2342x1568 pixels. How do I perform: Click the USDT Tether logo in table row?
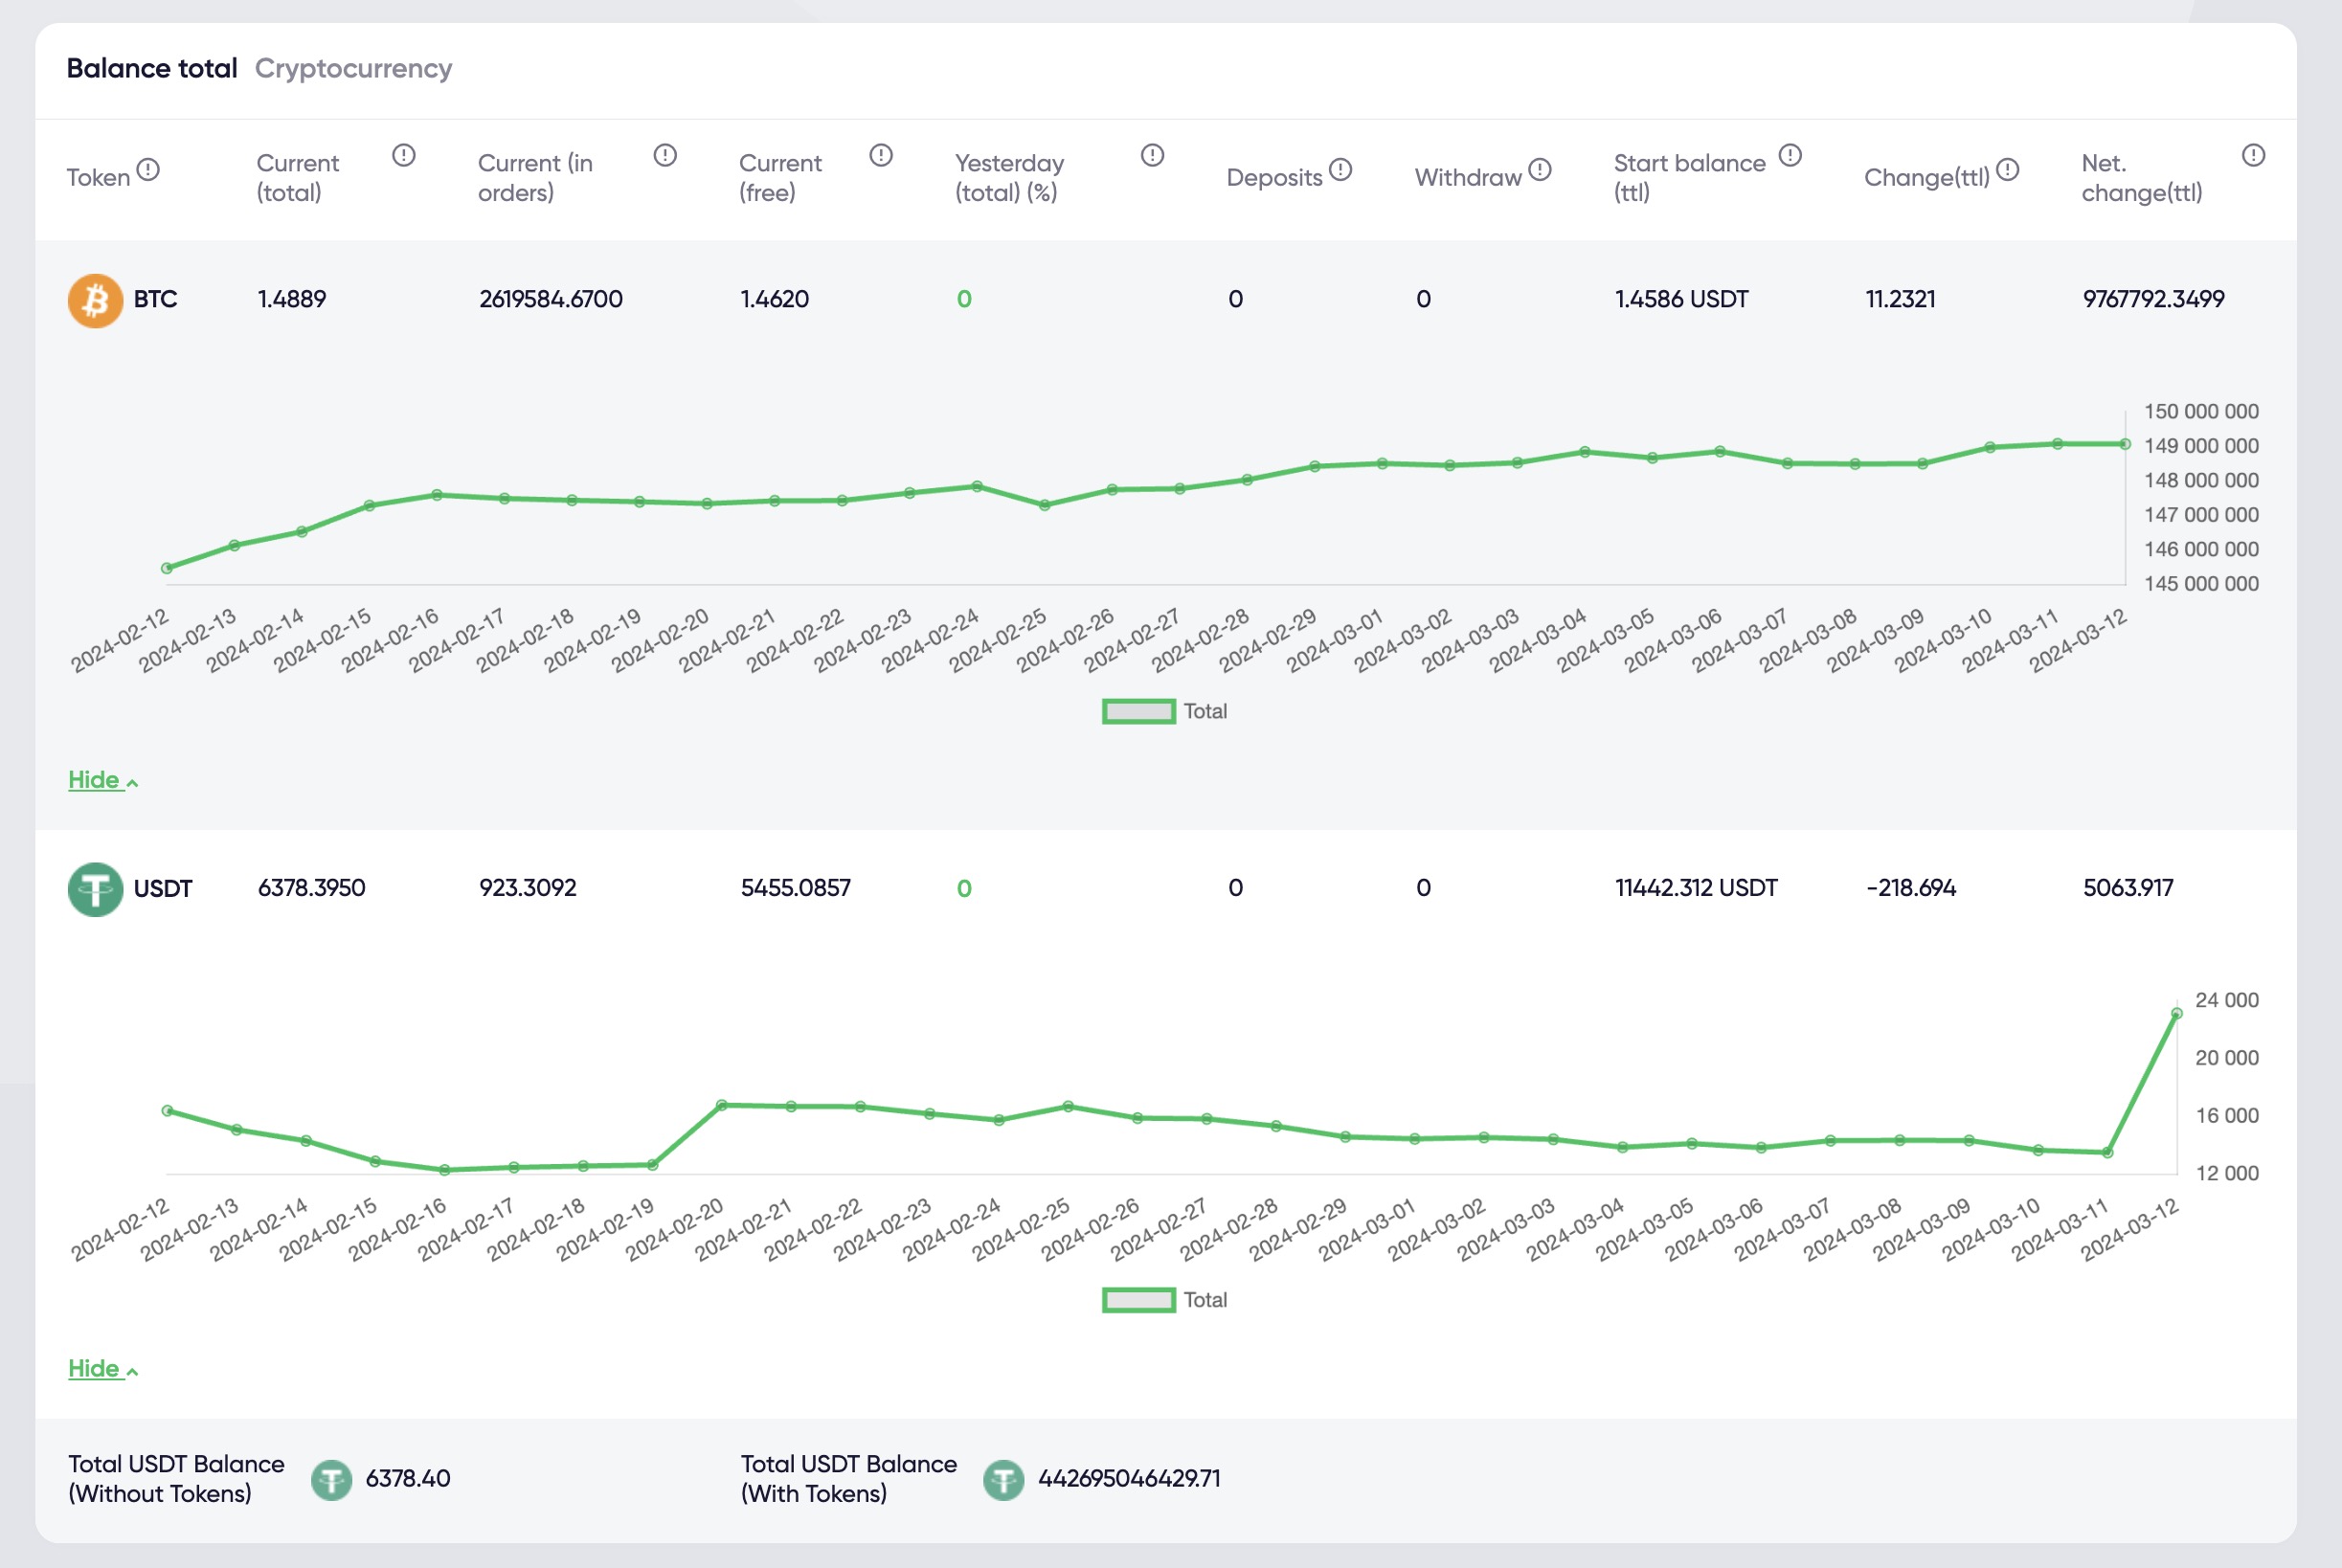point(95,889)
